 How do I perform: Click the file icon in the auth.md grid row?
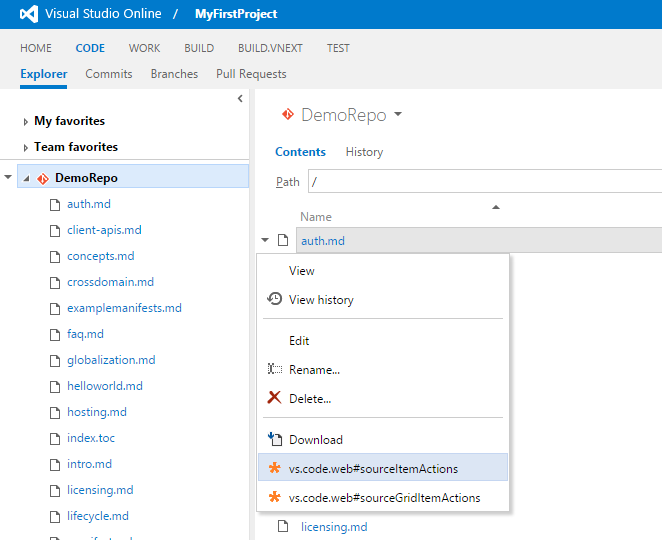(283, 240)
